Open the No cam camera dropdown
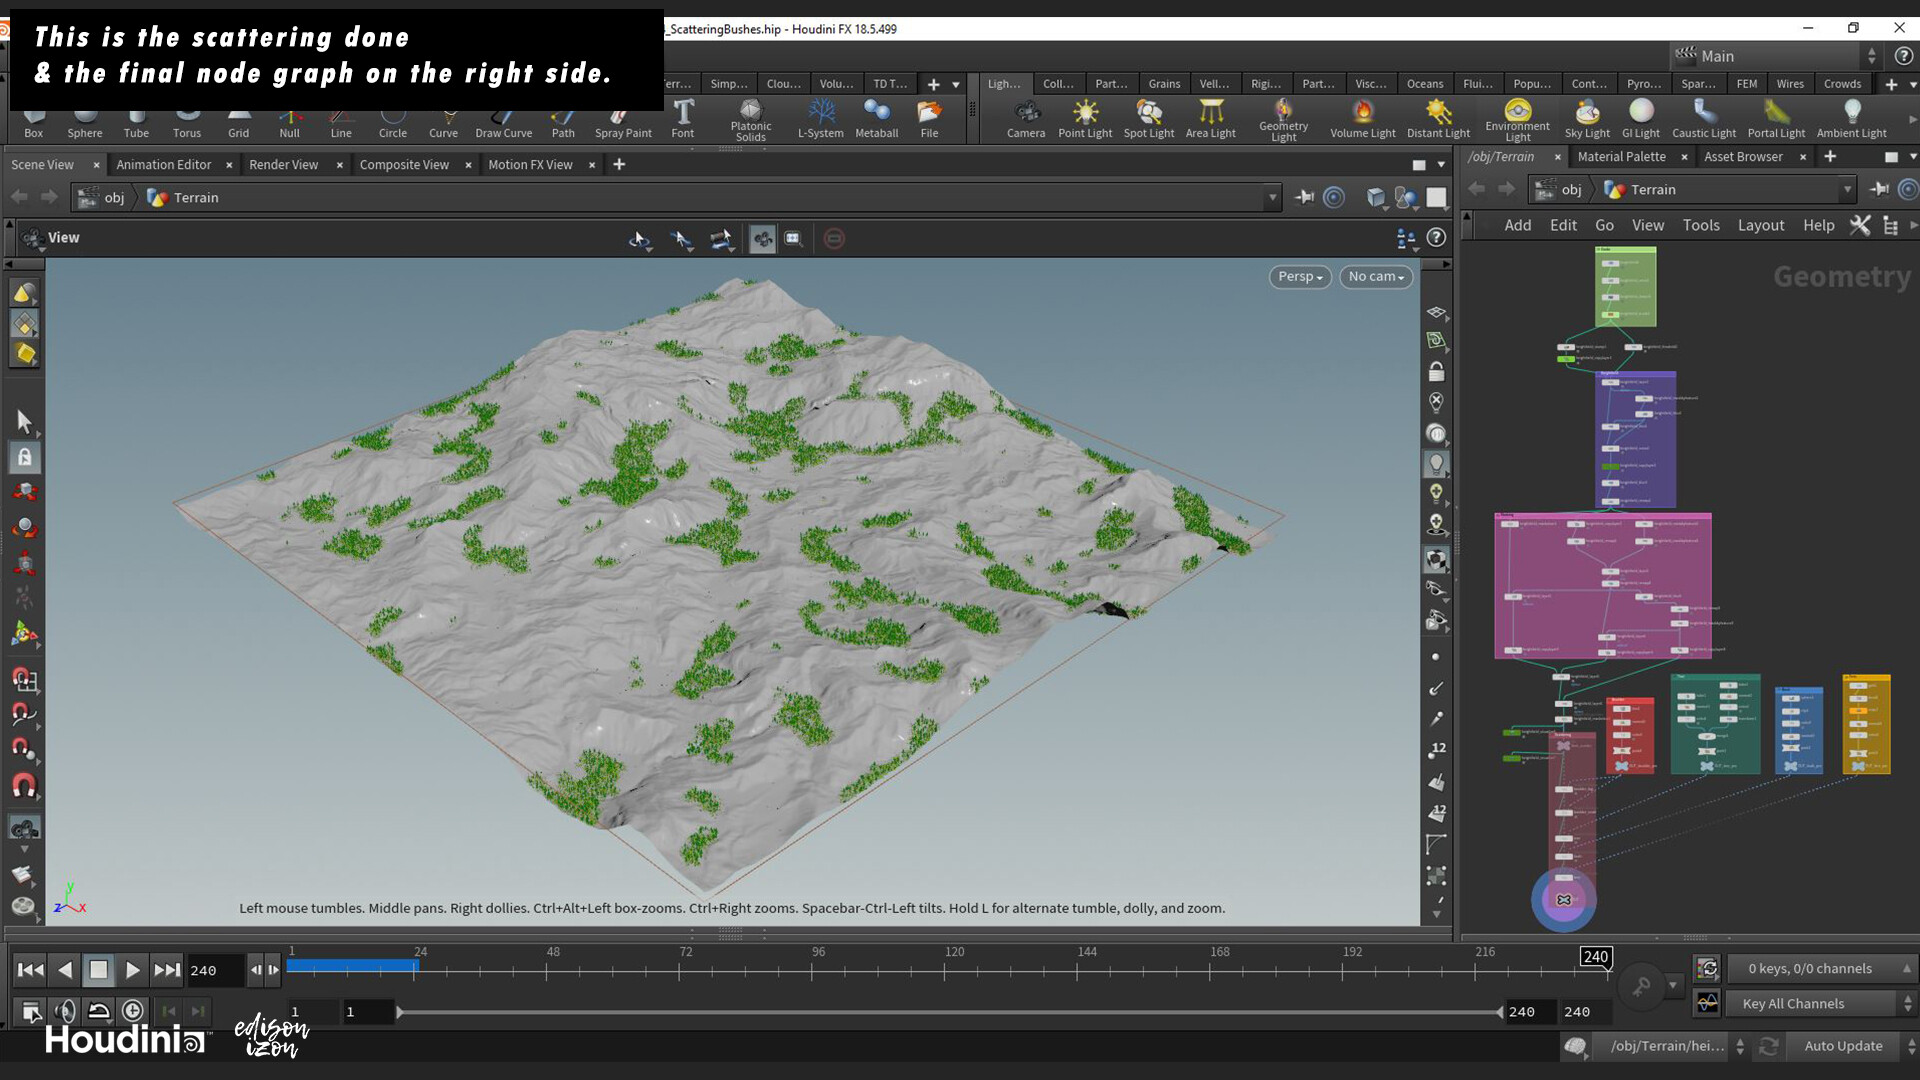The image size is (1920, 1080). point(1375,277)
